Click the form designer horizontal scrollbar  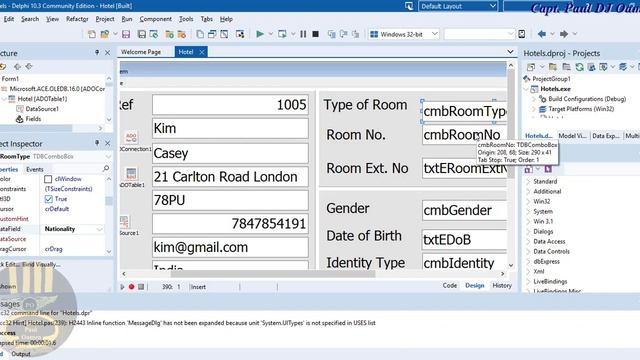(x=313, y=274)
